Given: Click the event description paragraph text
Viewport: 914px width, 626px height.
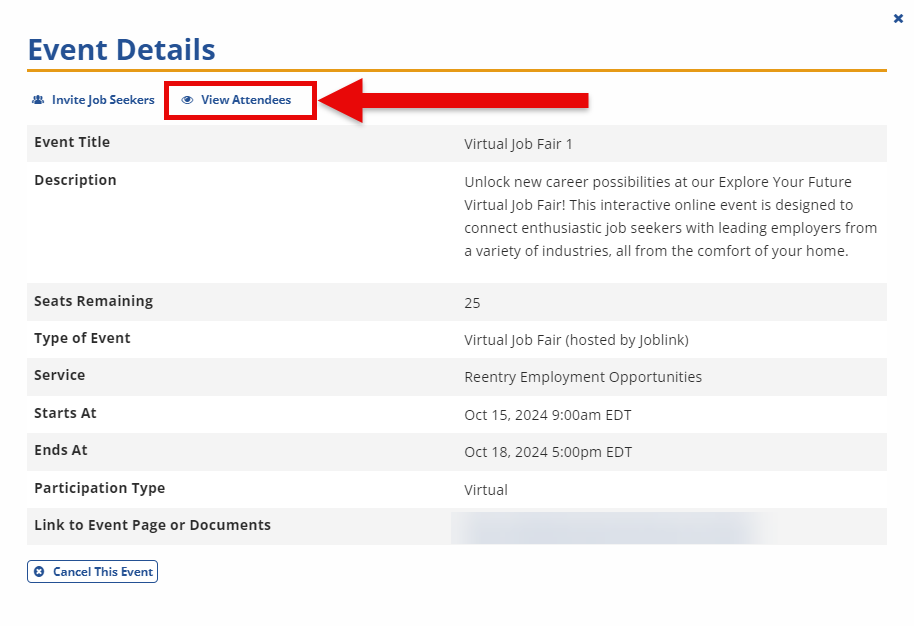Looking at the screenshot, I should coord(670,216).
